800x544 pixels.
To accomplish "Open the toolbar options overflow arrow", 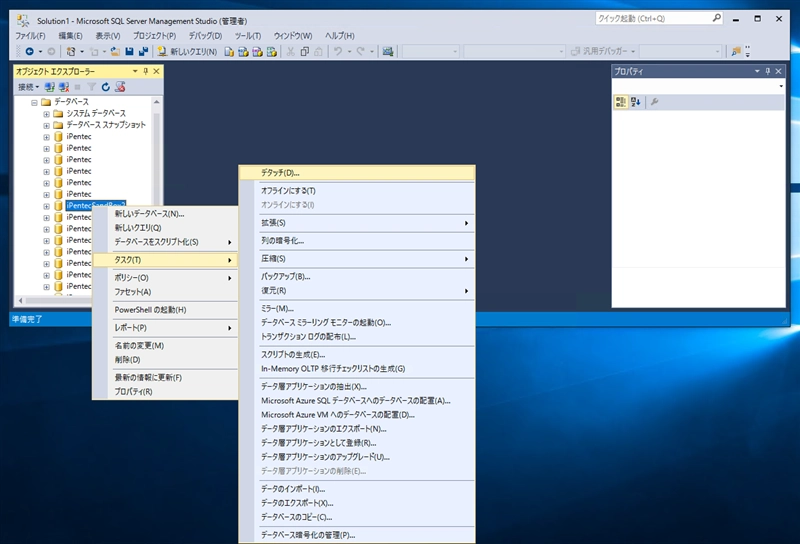I will pos(748,51).
